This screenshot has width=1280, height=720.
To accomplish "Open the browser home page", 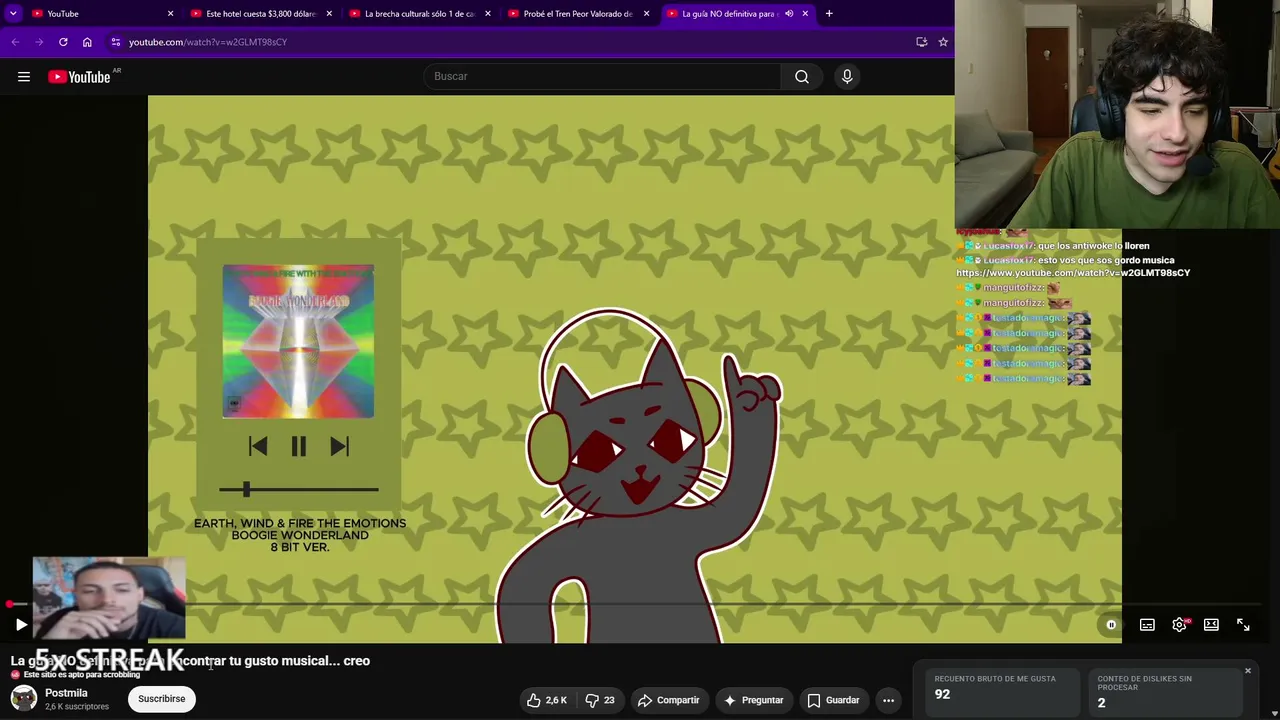I will click(x=87, y=42).
